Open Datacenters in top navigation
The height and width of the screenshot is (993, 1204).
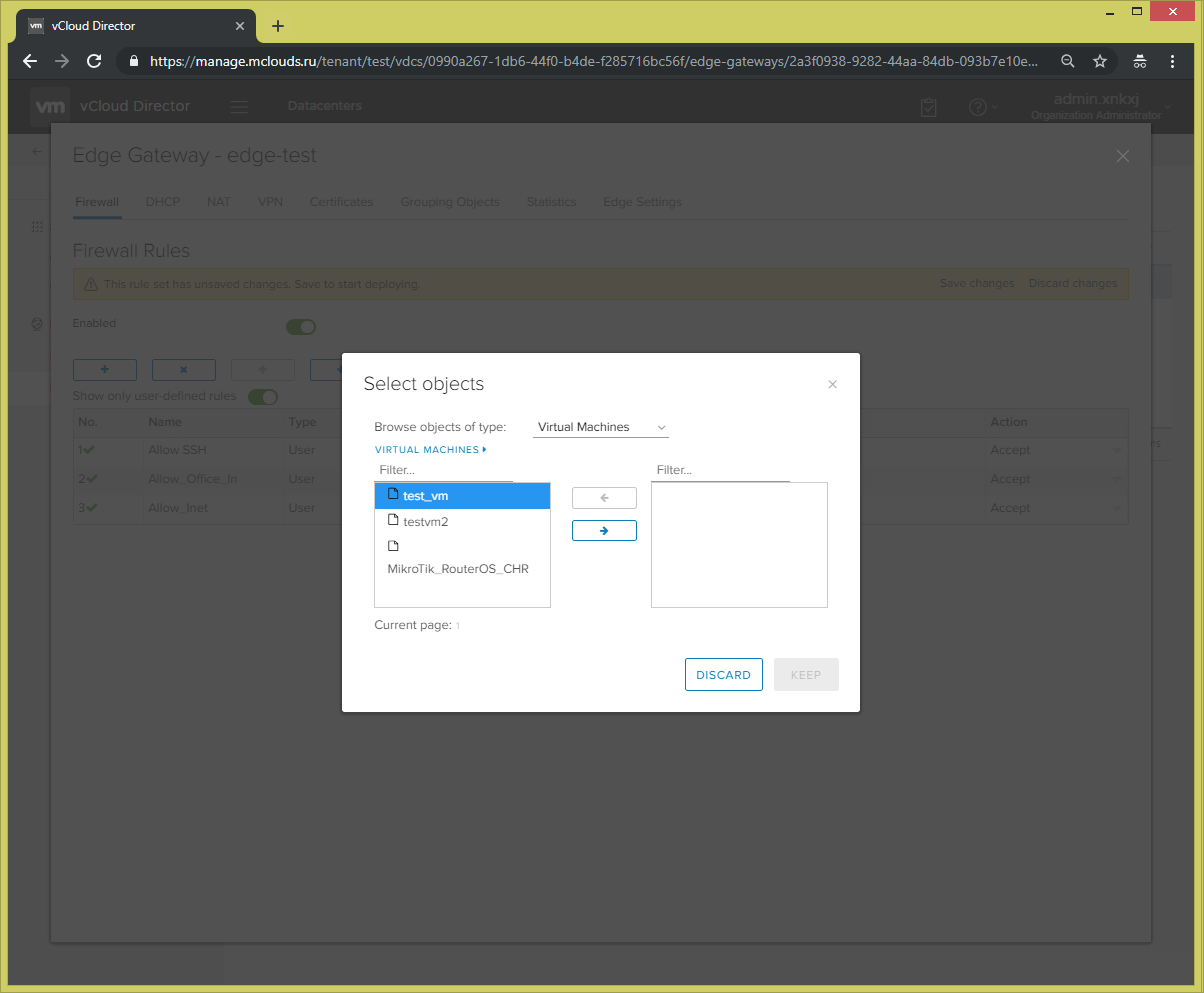pos(325,106)
